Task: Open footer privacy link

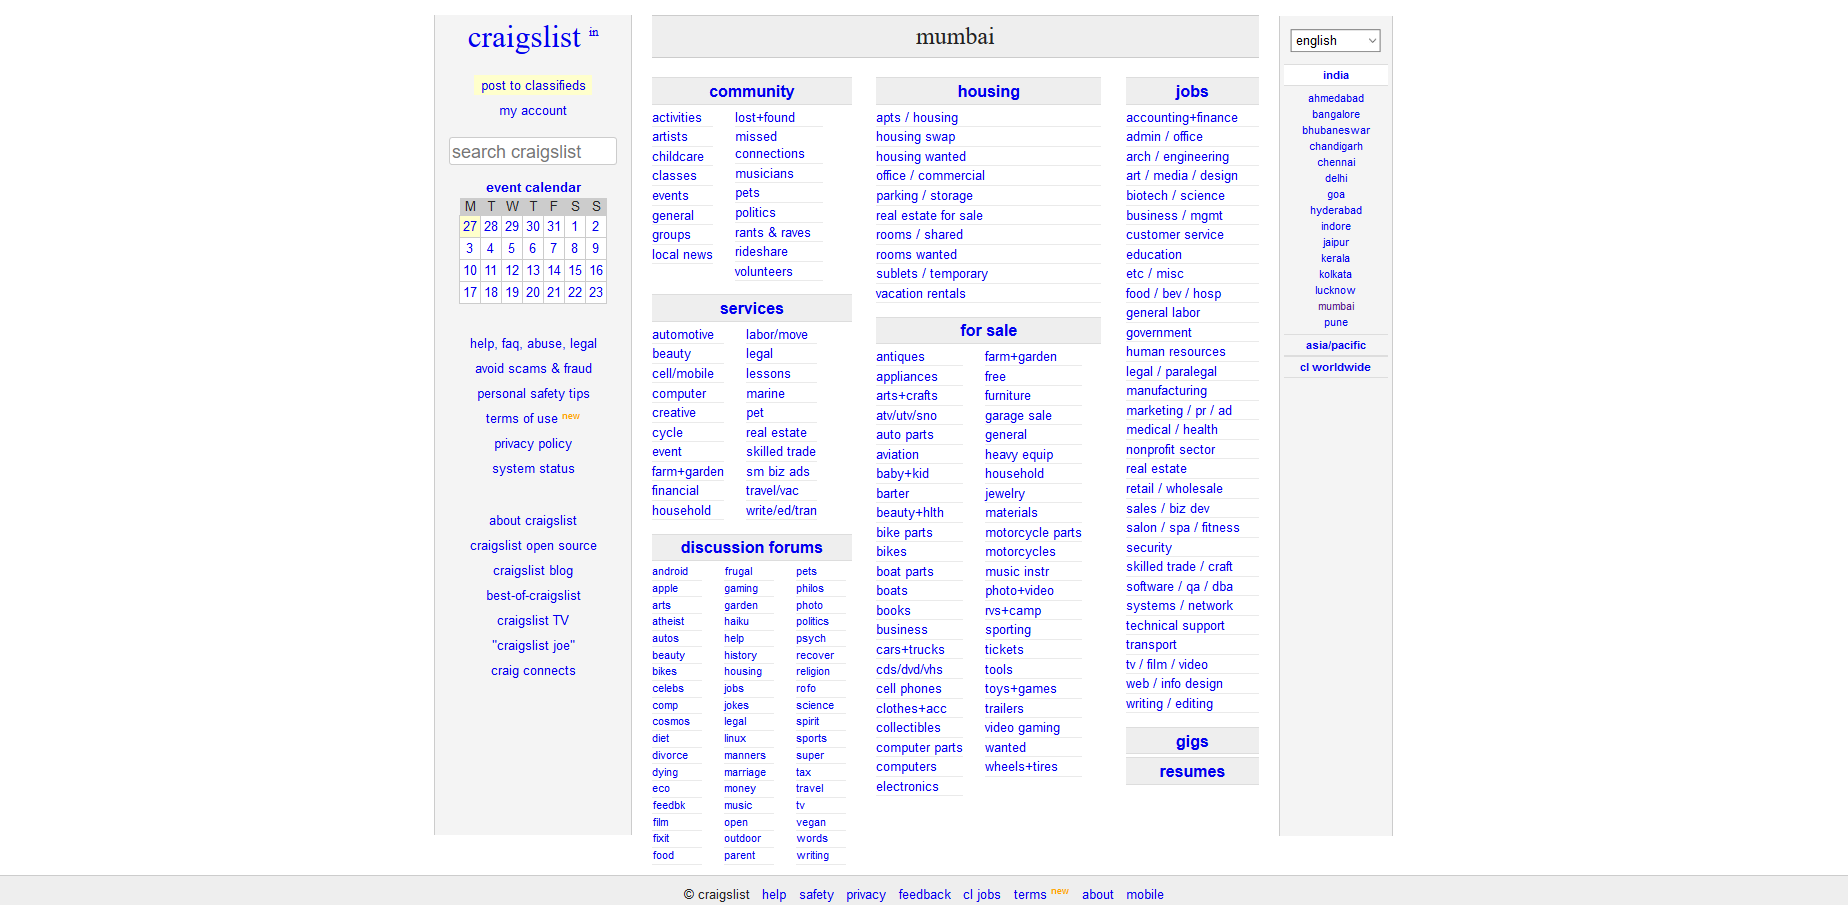Action: click(x=866, y=895)
